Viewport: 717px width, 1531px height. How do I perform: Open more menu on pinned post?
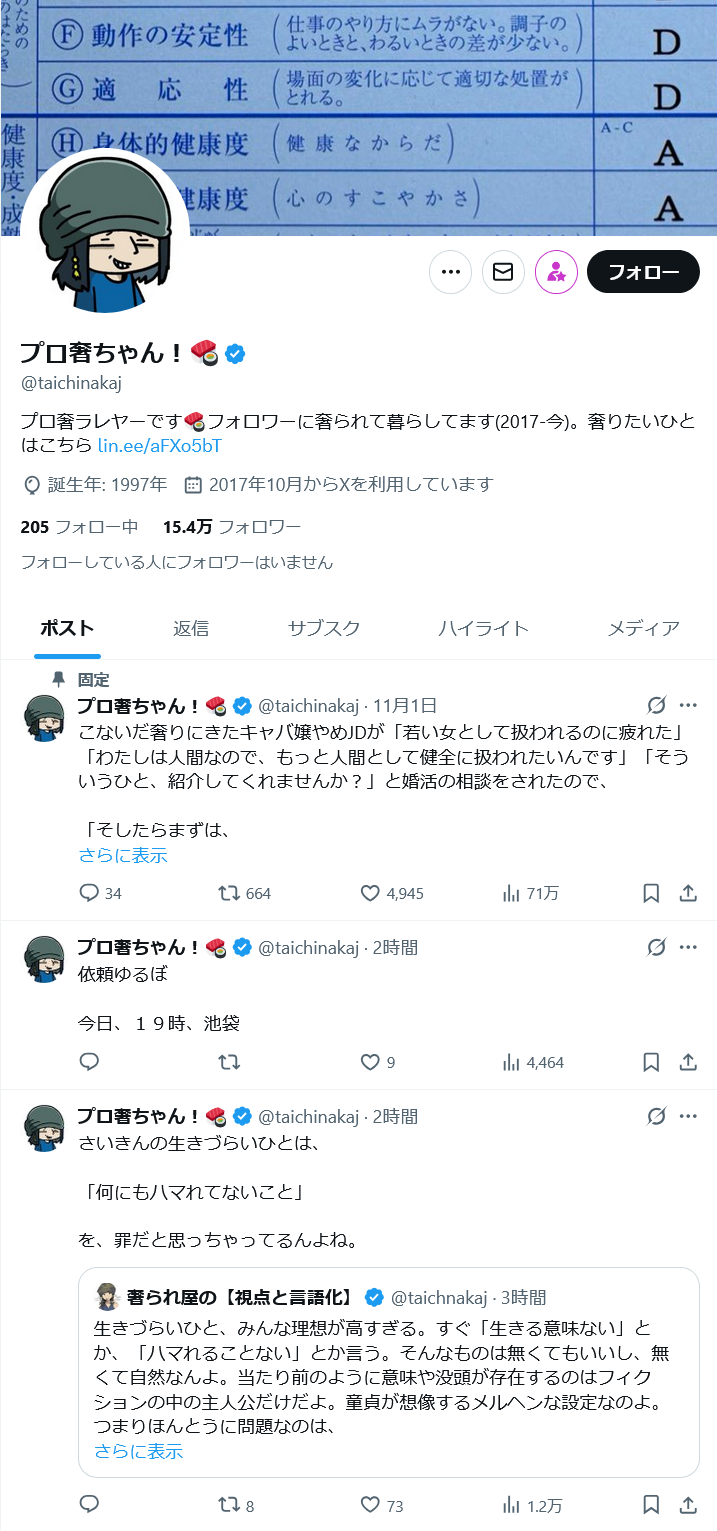point(688,704)
